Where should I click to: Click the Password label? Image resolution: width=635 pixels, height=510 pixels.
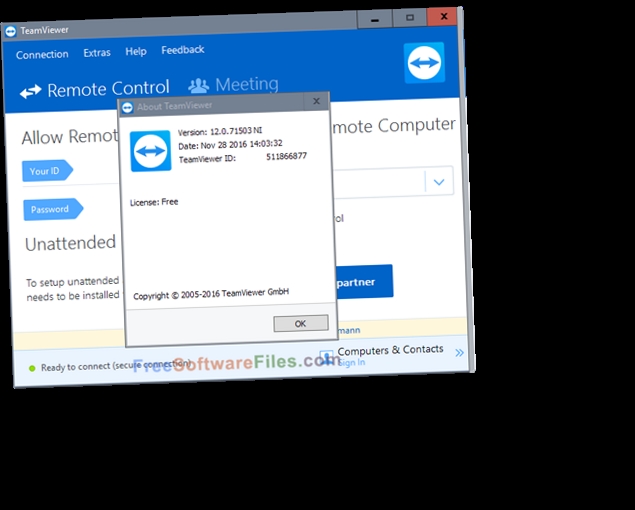(x=53, y=209)
